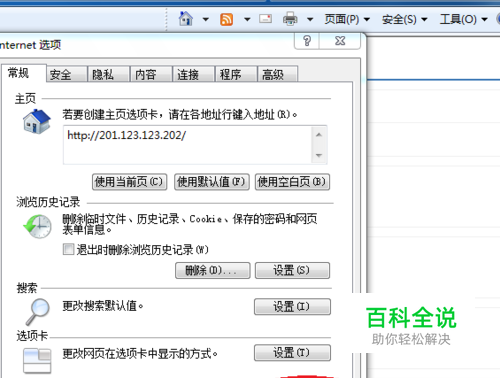
Task: Enable 退出时删除浏览历史记录 checkbox
Action: point(68,249)
